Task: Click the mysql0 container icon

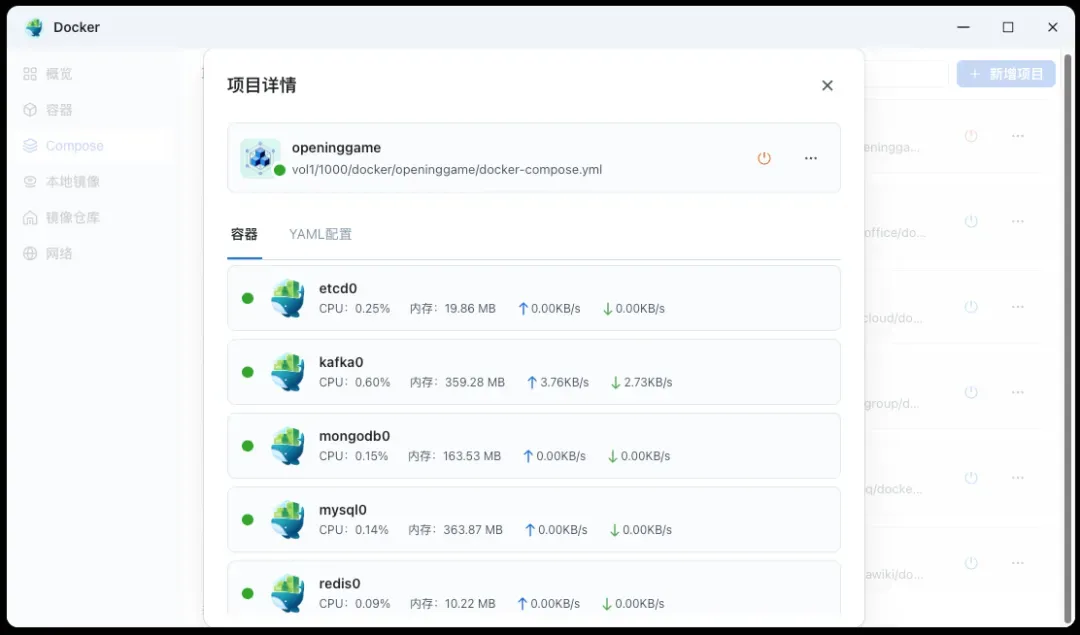Action: [288, 520]
